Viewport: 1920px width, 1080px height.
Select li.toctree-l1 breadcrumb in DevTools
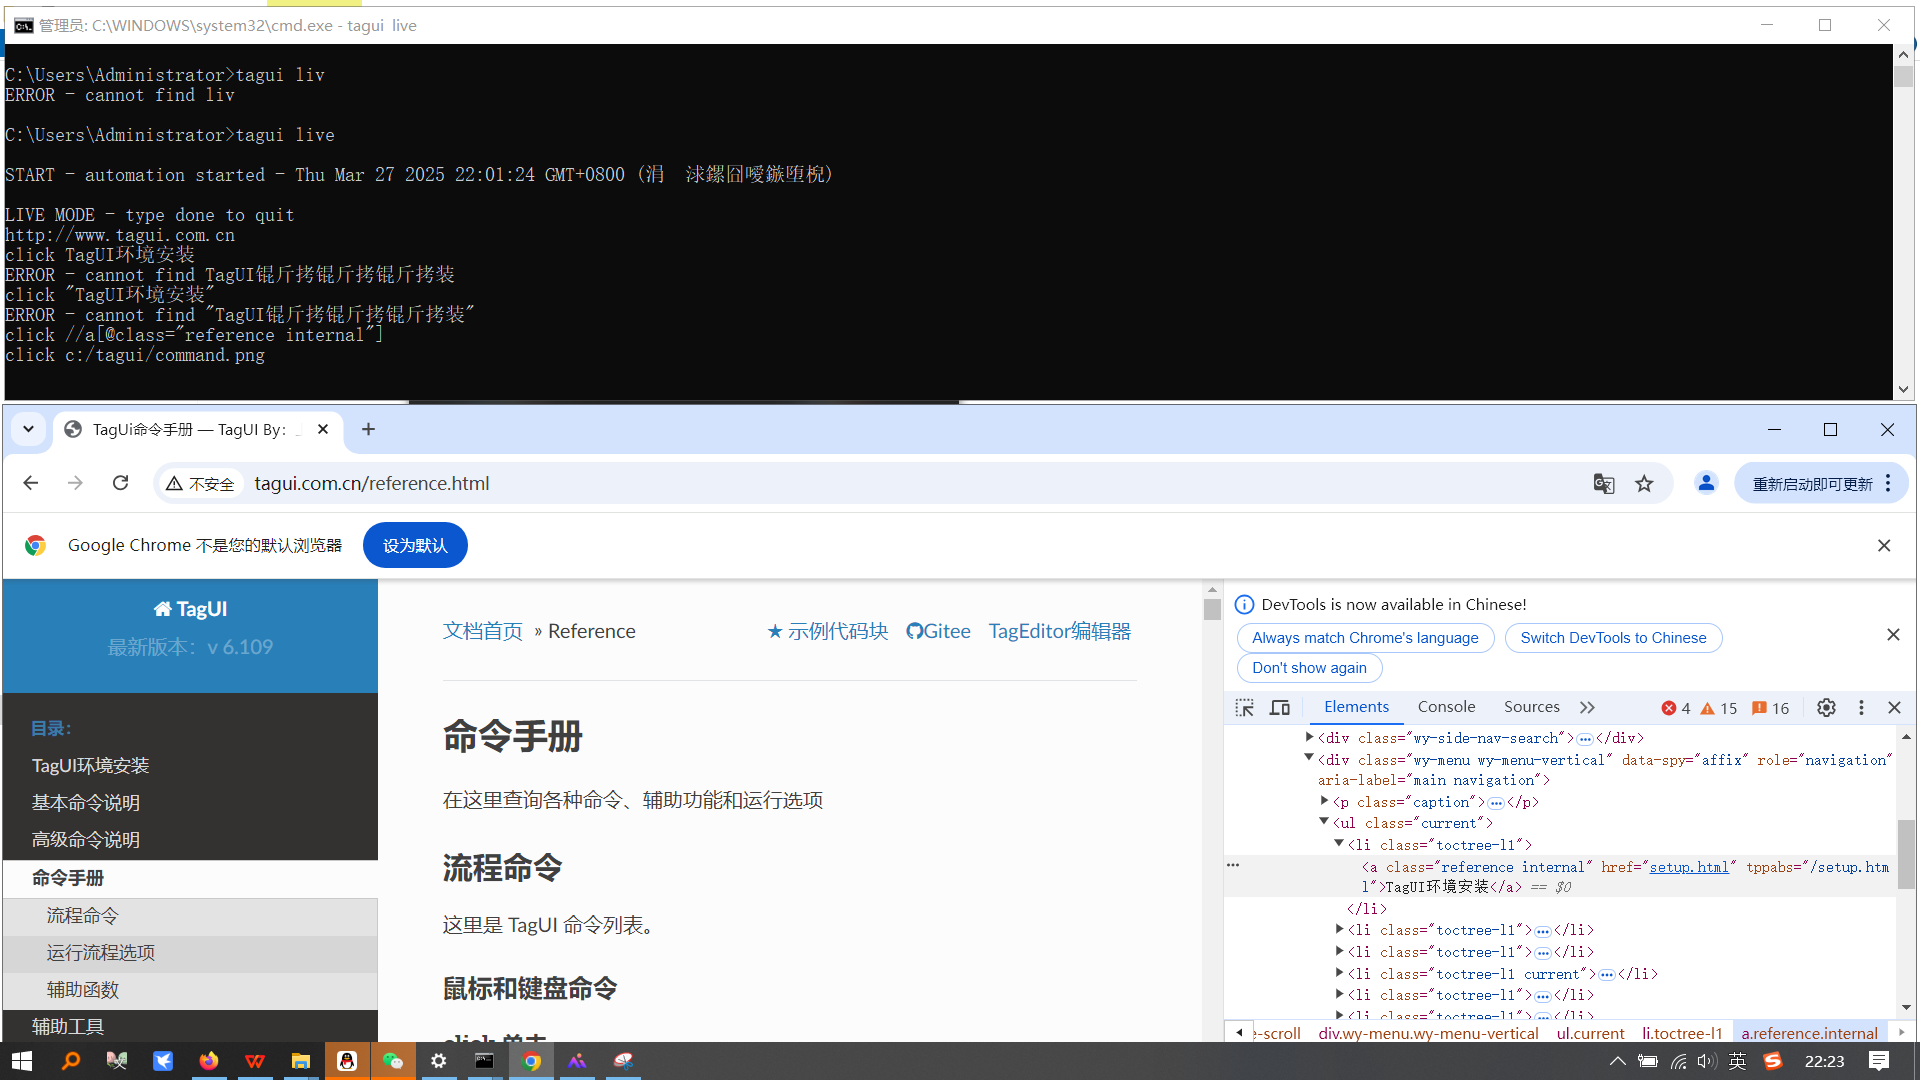coord(1682,1033)
